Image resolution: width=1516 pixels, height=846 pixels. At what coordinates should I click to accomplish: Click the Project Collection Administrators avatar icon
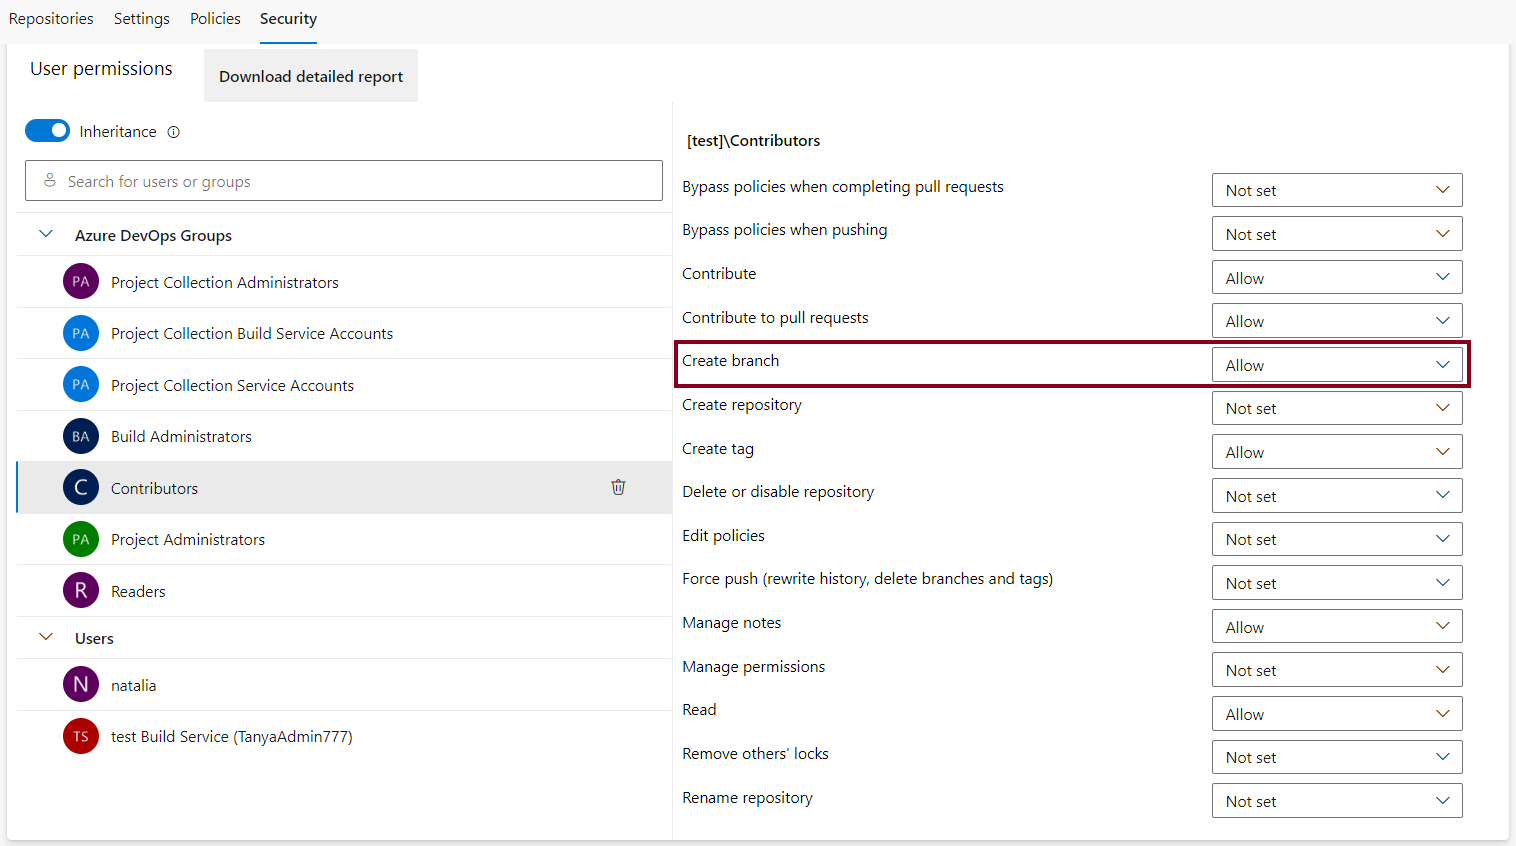click(x=81, y=282)
